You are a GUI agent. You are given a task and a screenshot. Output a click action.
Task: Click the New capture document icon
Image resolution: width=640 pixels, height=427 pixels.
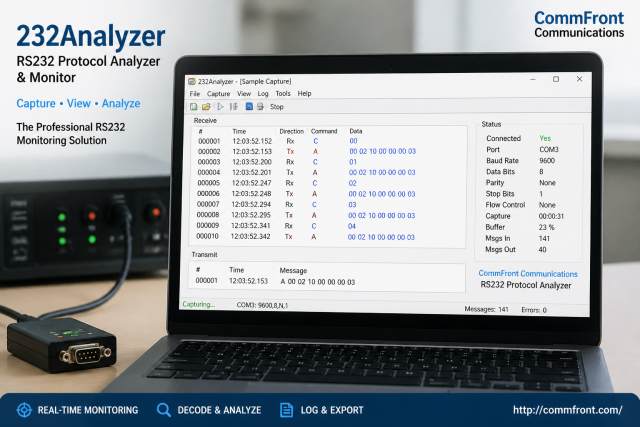[193, 107]
